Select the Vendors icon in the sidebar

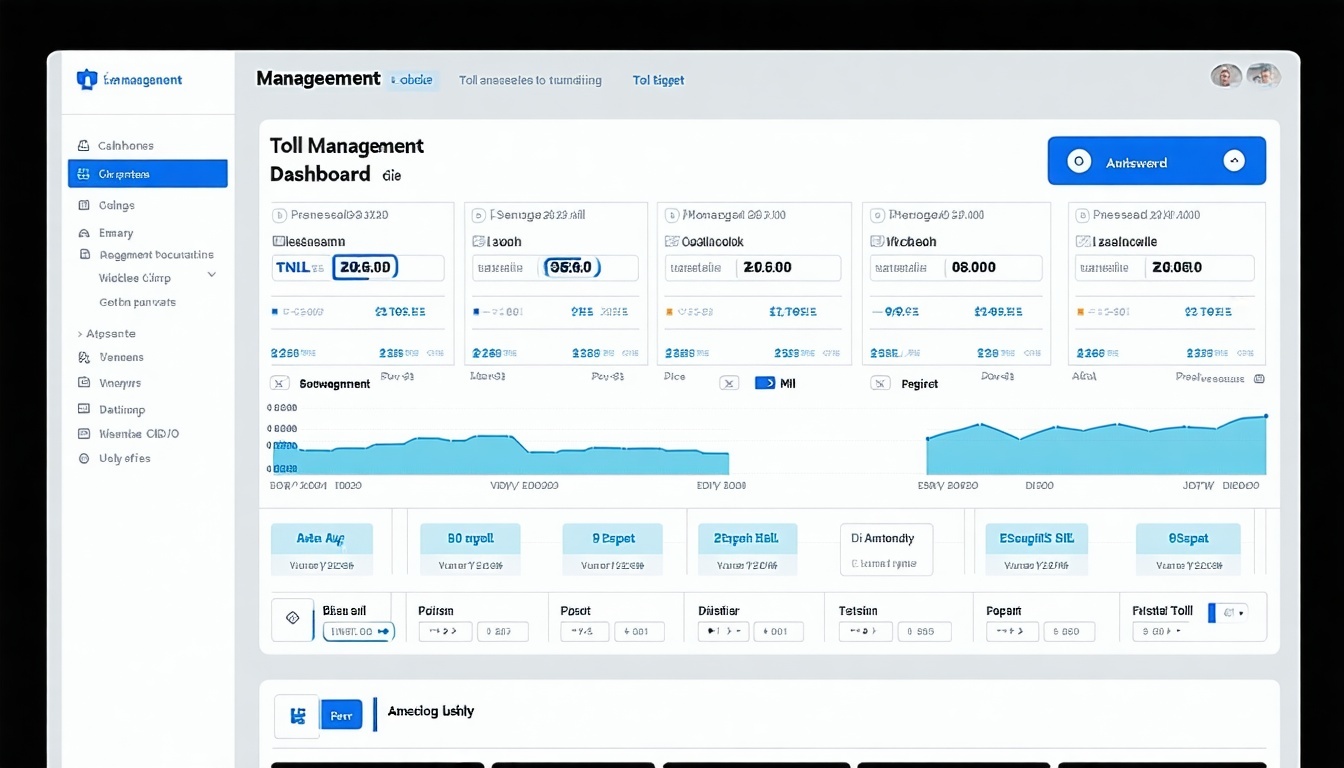coord(83,357)
